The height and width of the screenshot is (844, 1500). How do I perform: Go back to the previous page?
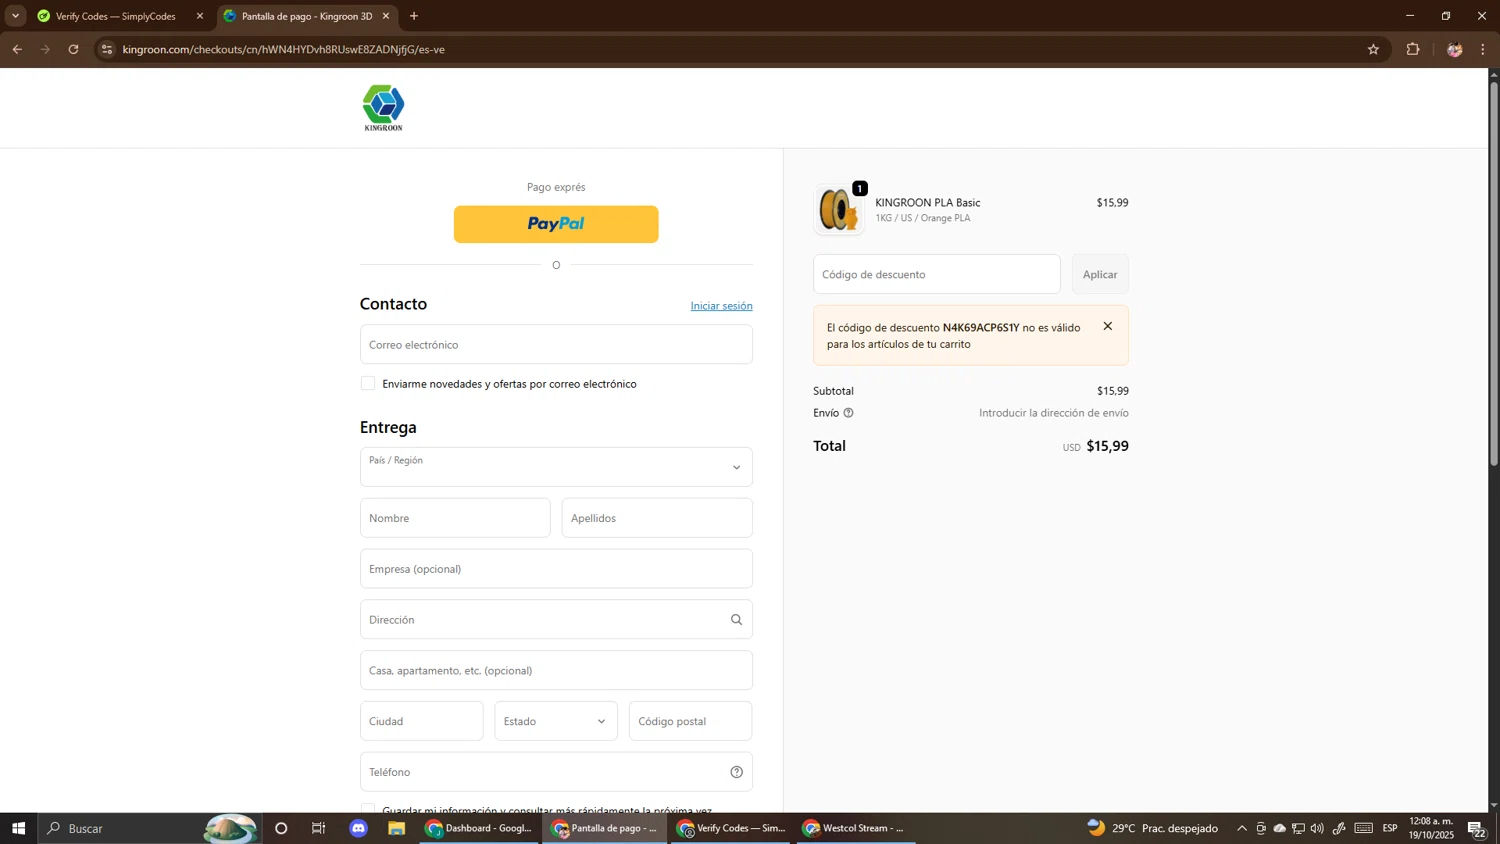17,49
